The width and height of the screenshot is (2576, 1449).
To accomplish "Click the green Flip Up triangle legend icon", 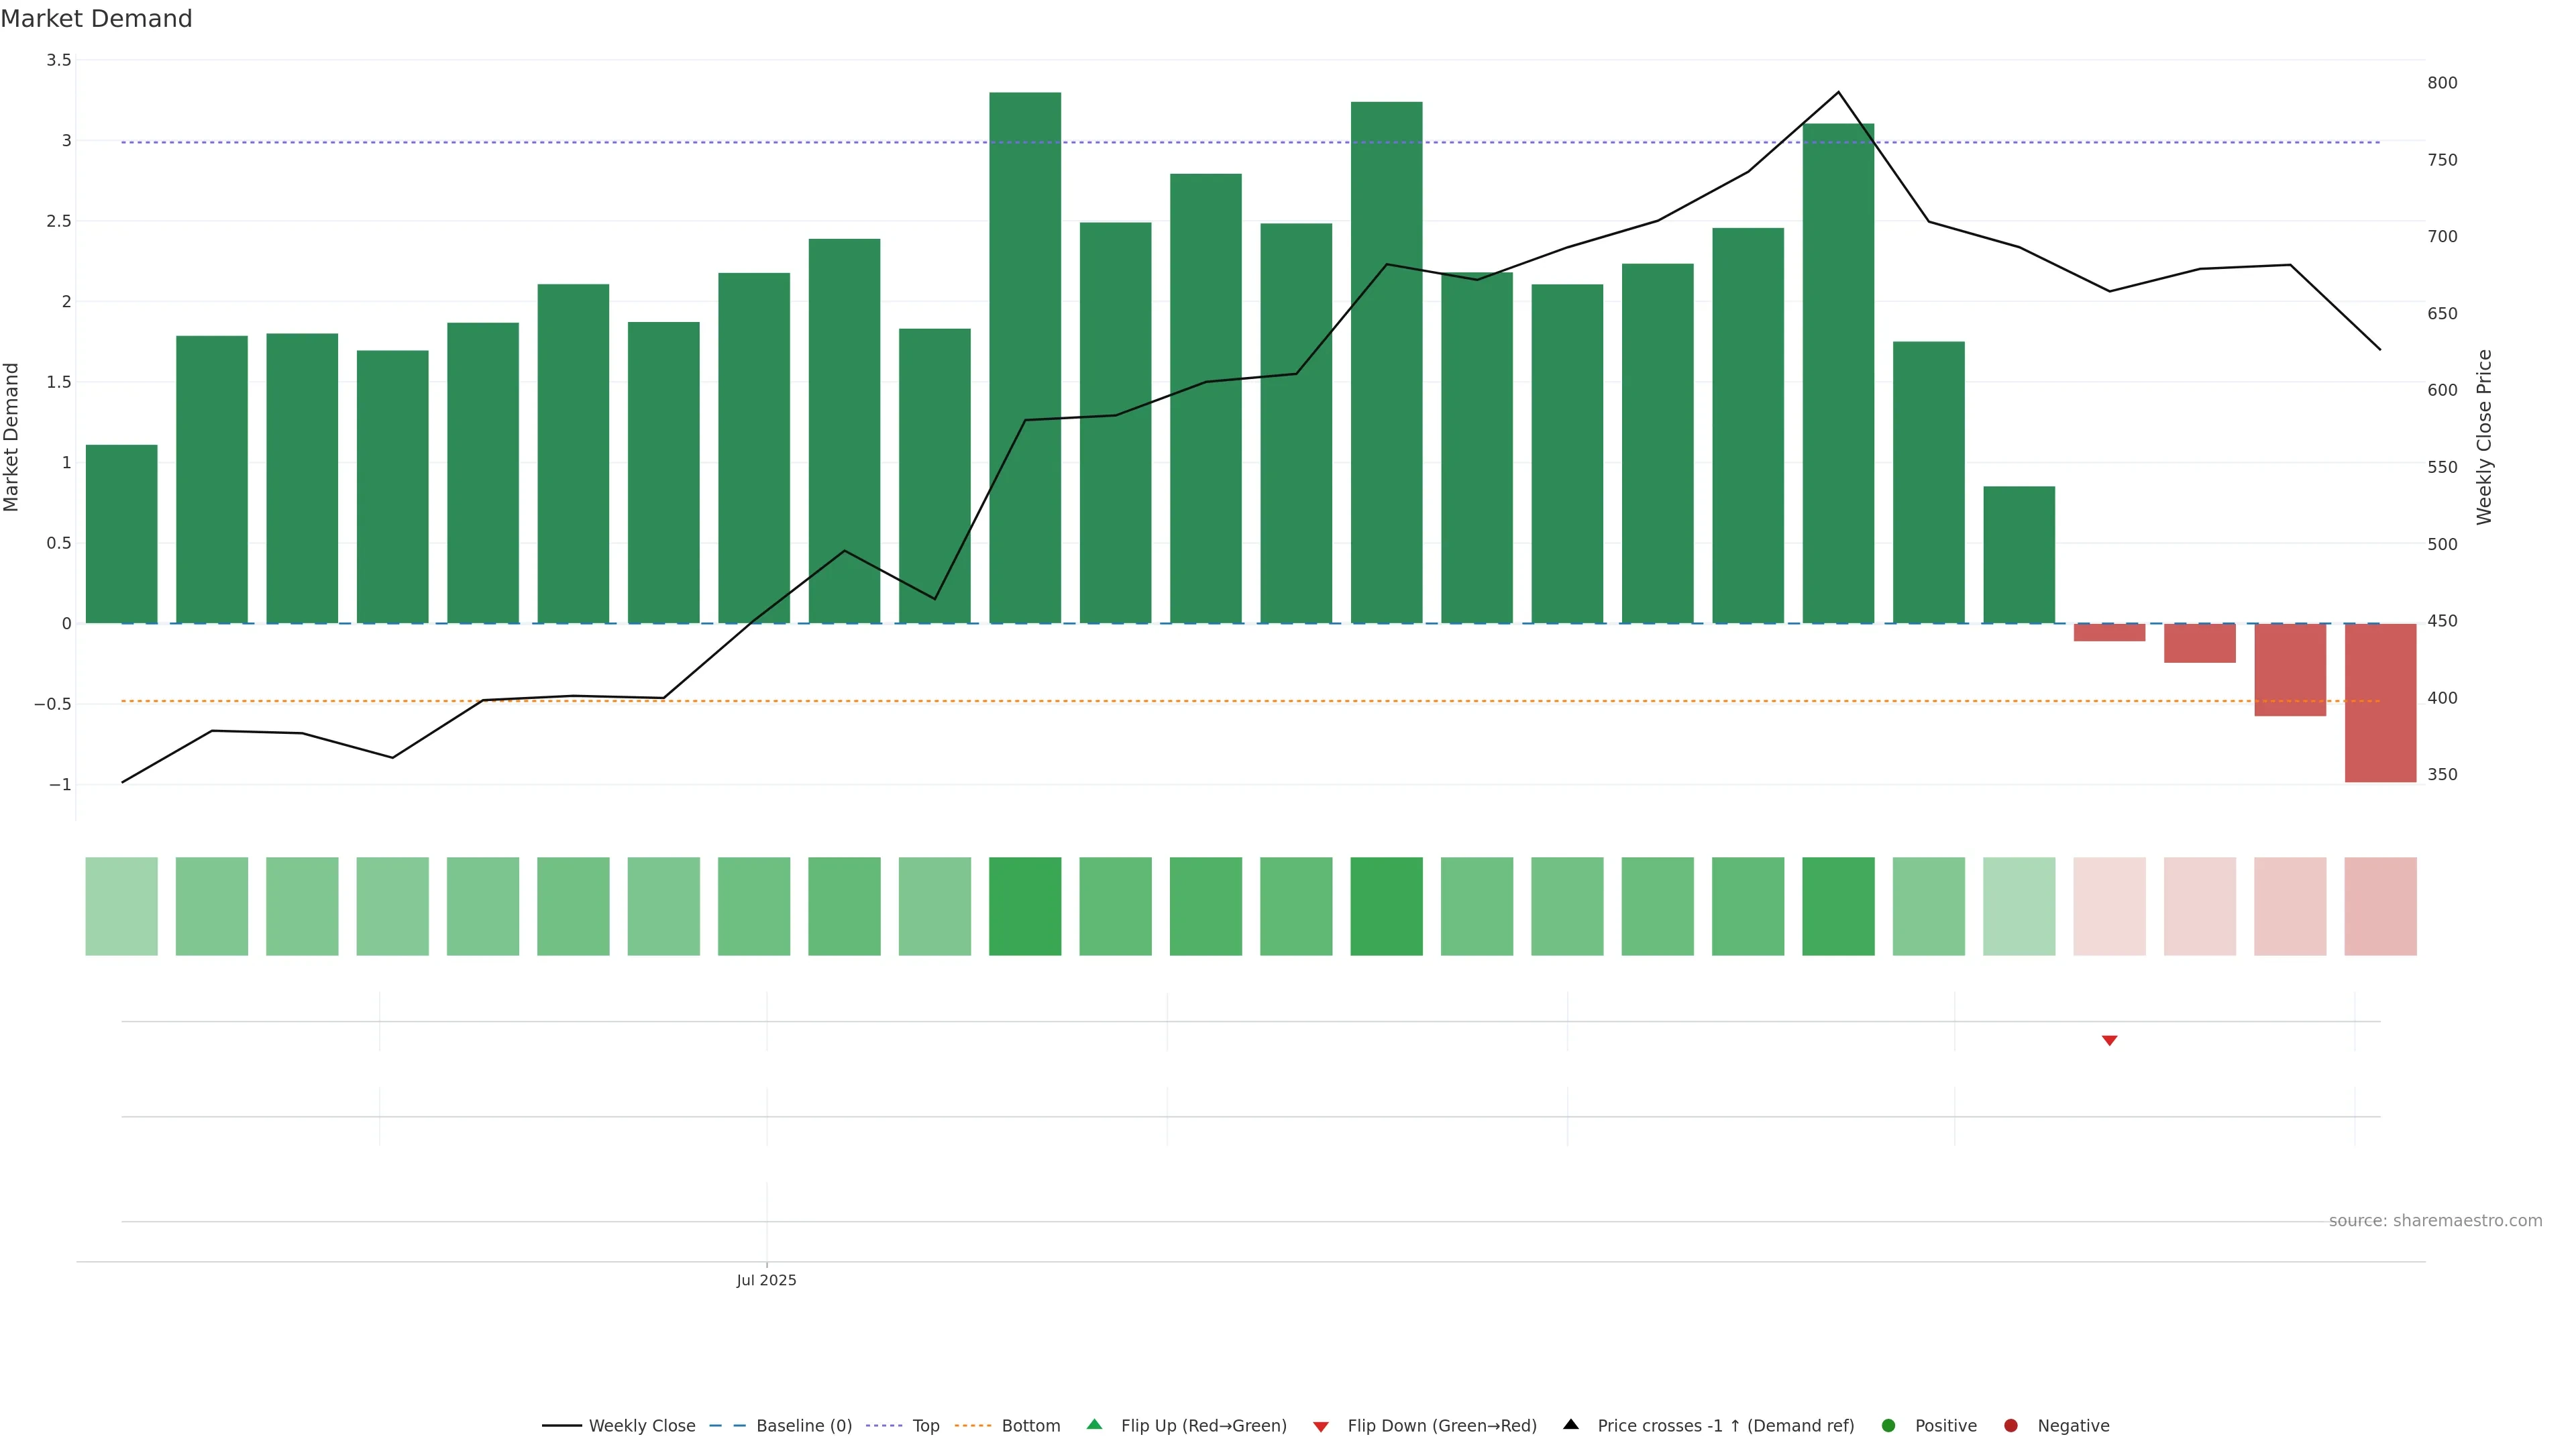I will tap(1094, 1424).
